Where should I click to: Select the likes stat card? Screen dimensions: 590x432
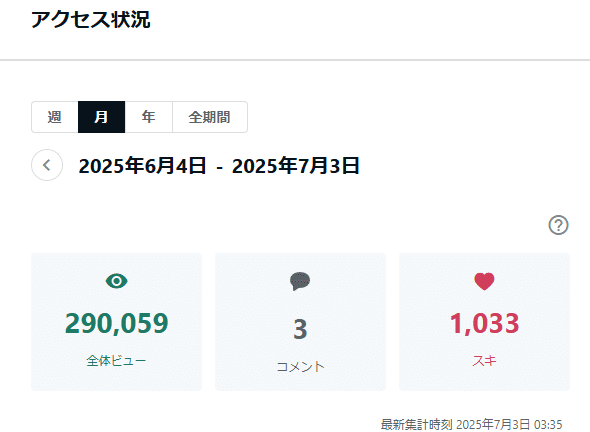coord(485,322)
